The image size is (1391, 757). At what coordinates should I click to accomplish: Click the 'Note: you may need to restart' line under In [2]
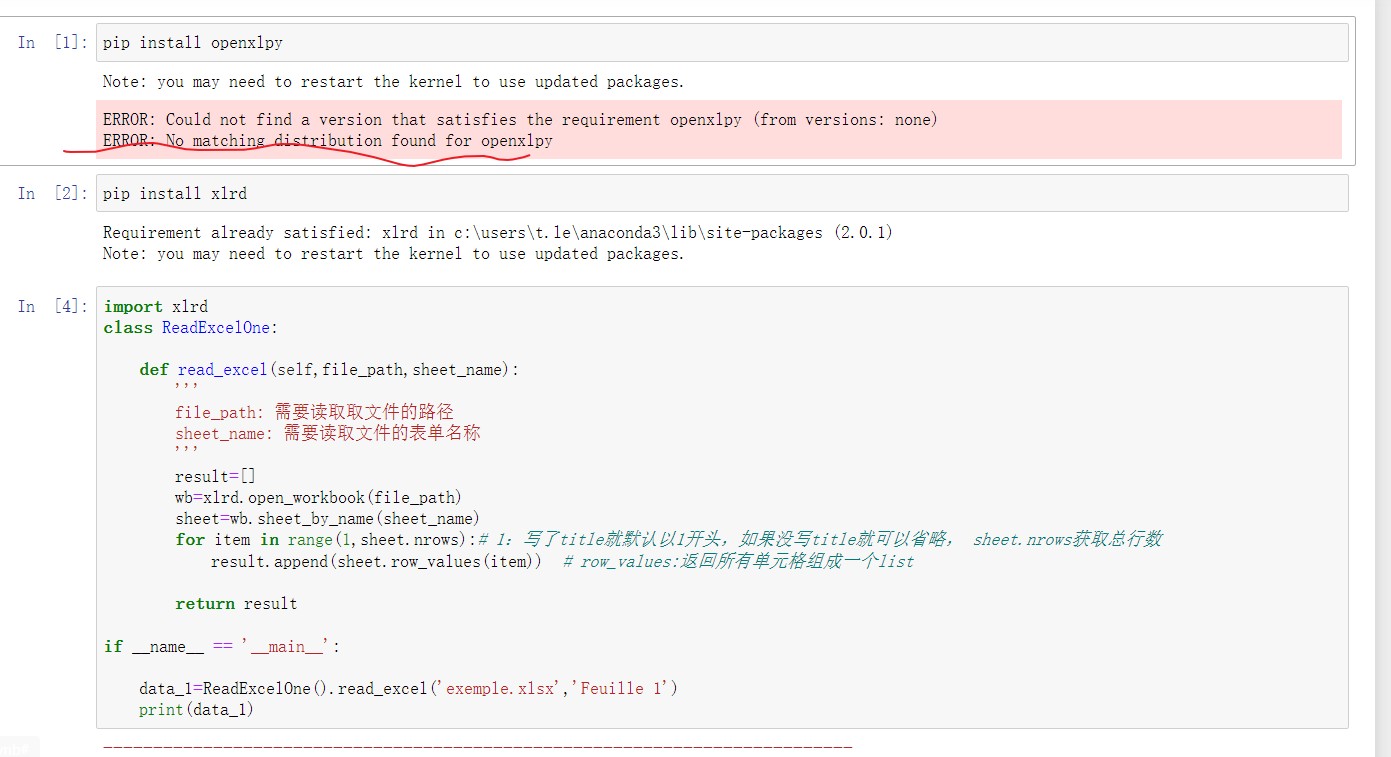point(394,254)
